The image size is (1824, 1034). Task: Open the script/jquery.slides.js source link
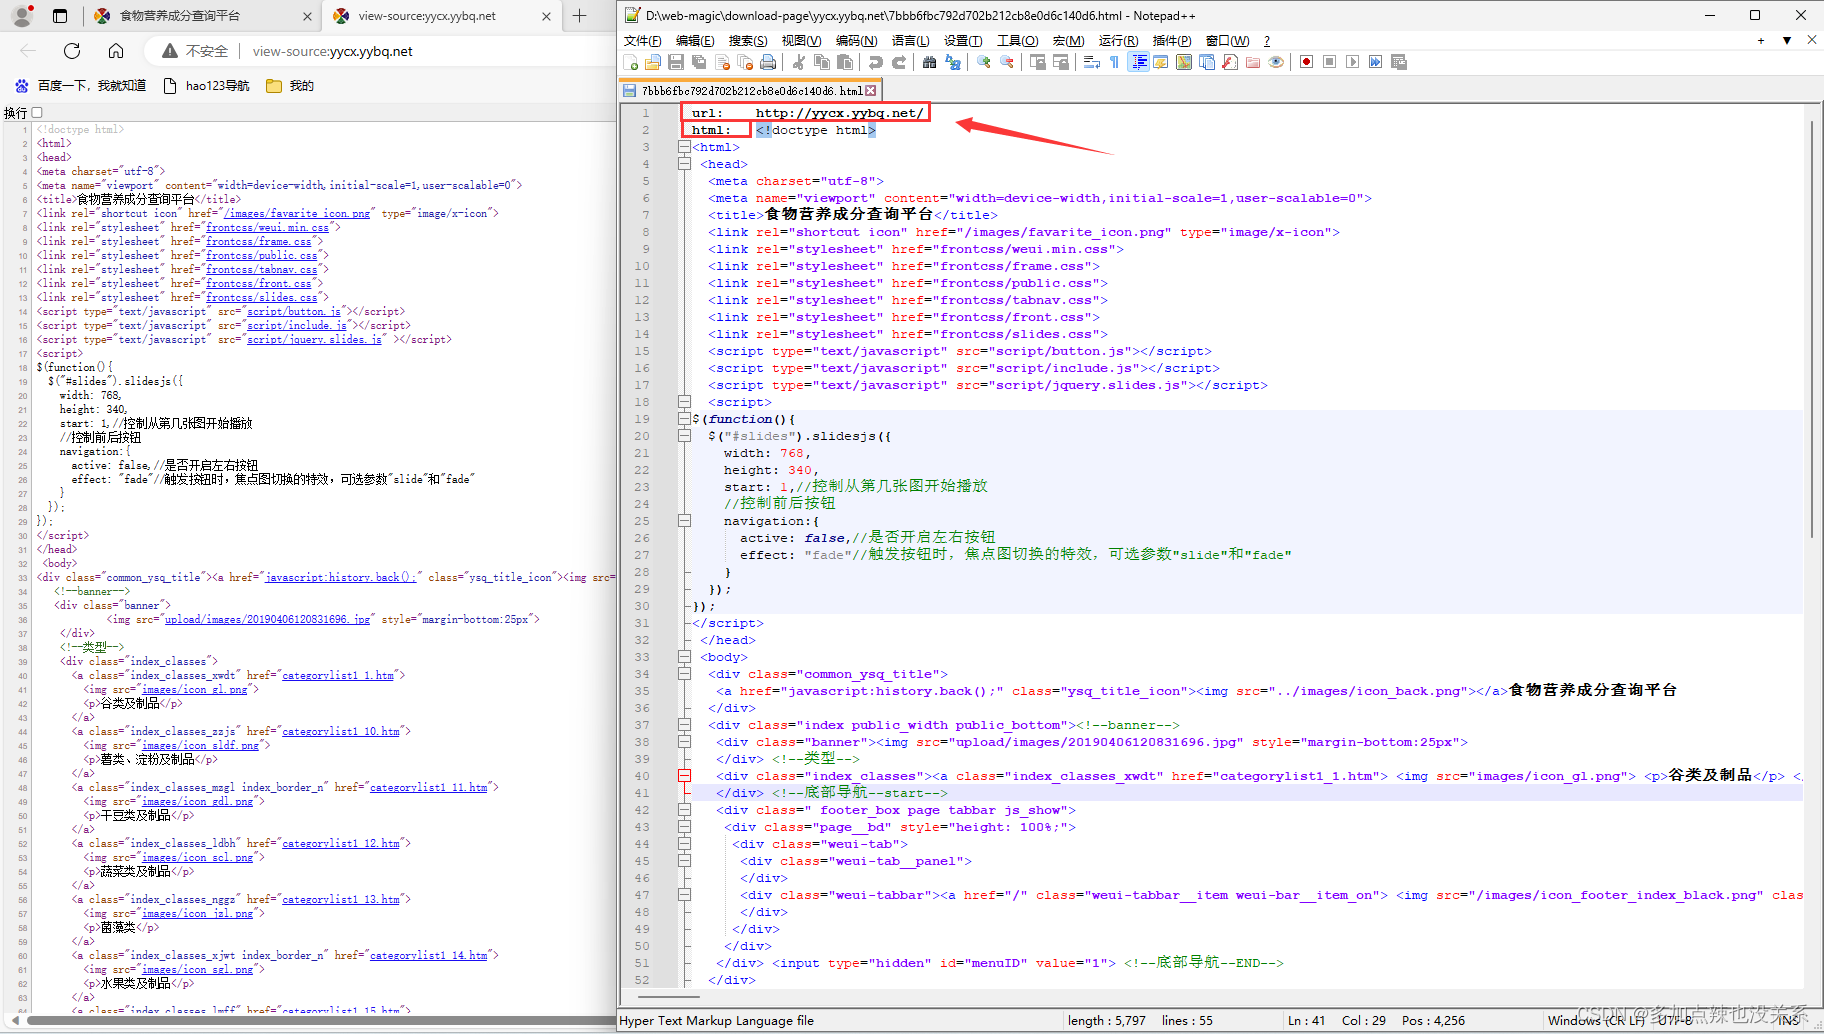coord(314,340)
